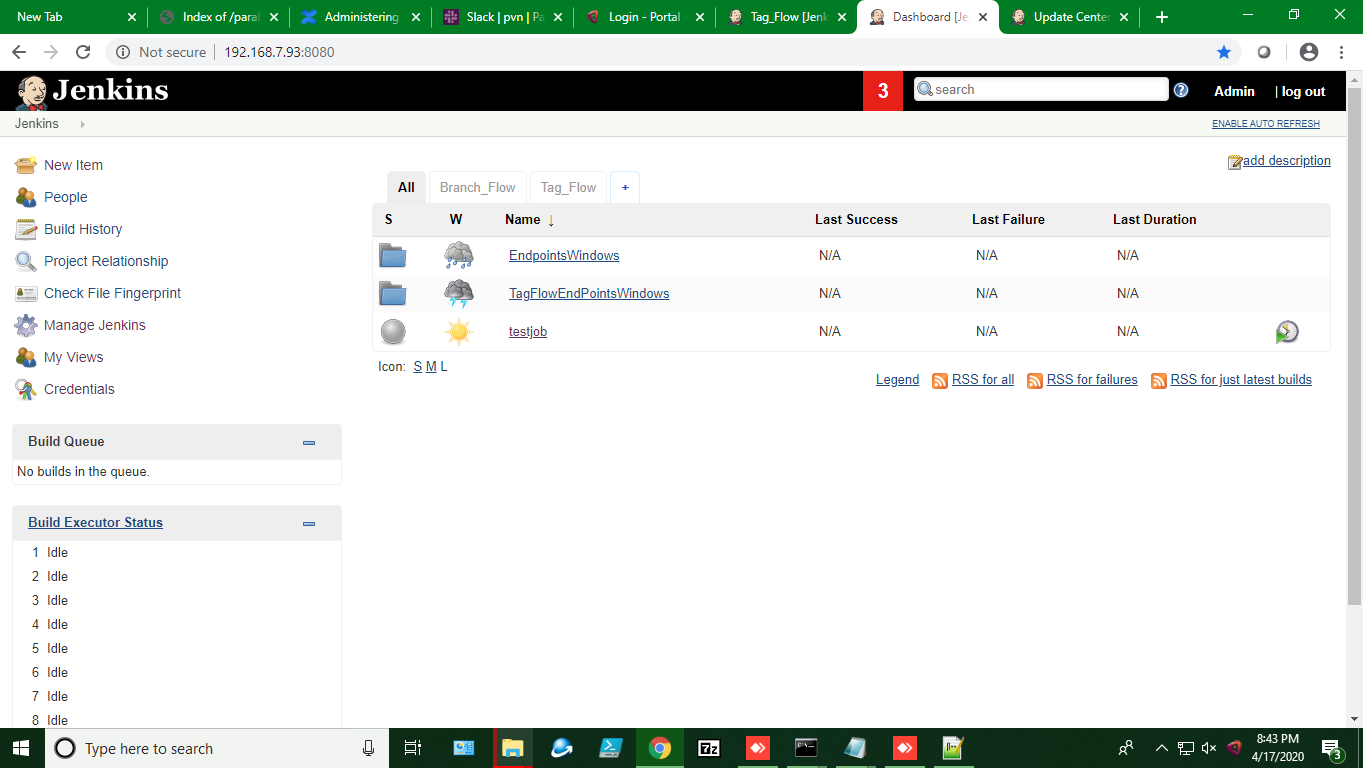Collapse the Build Executor Status panel
Screen dimensions: 1363x768
pyautogui.click(x=309, y=523)
